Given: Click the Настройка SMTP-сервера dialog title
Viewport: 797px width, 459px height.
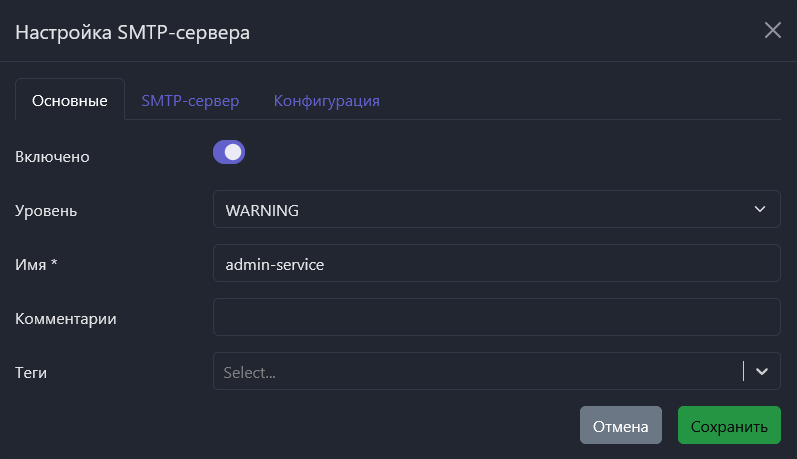Looking at the screenshot, I should pos(132,32).
